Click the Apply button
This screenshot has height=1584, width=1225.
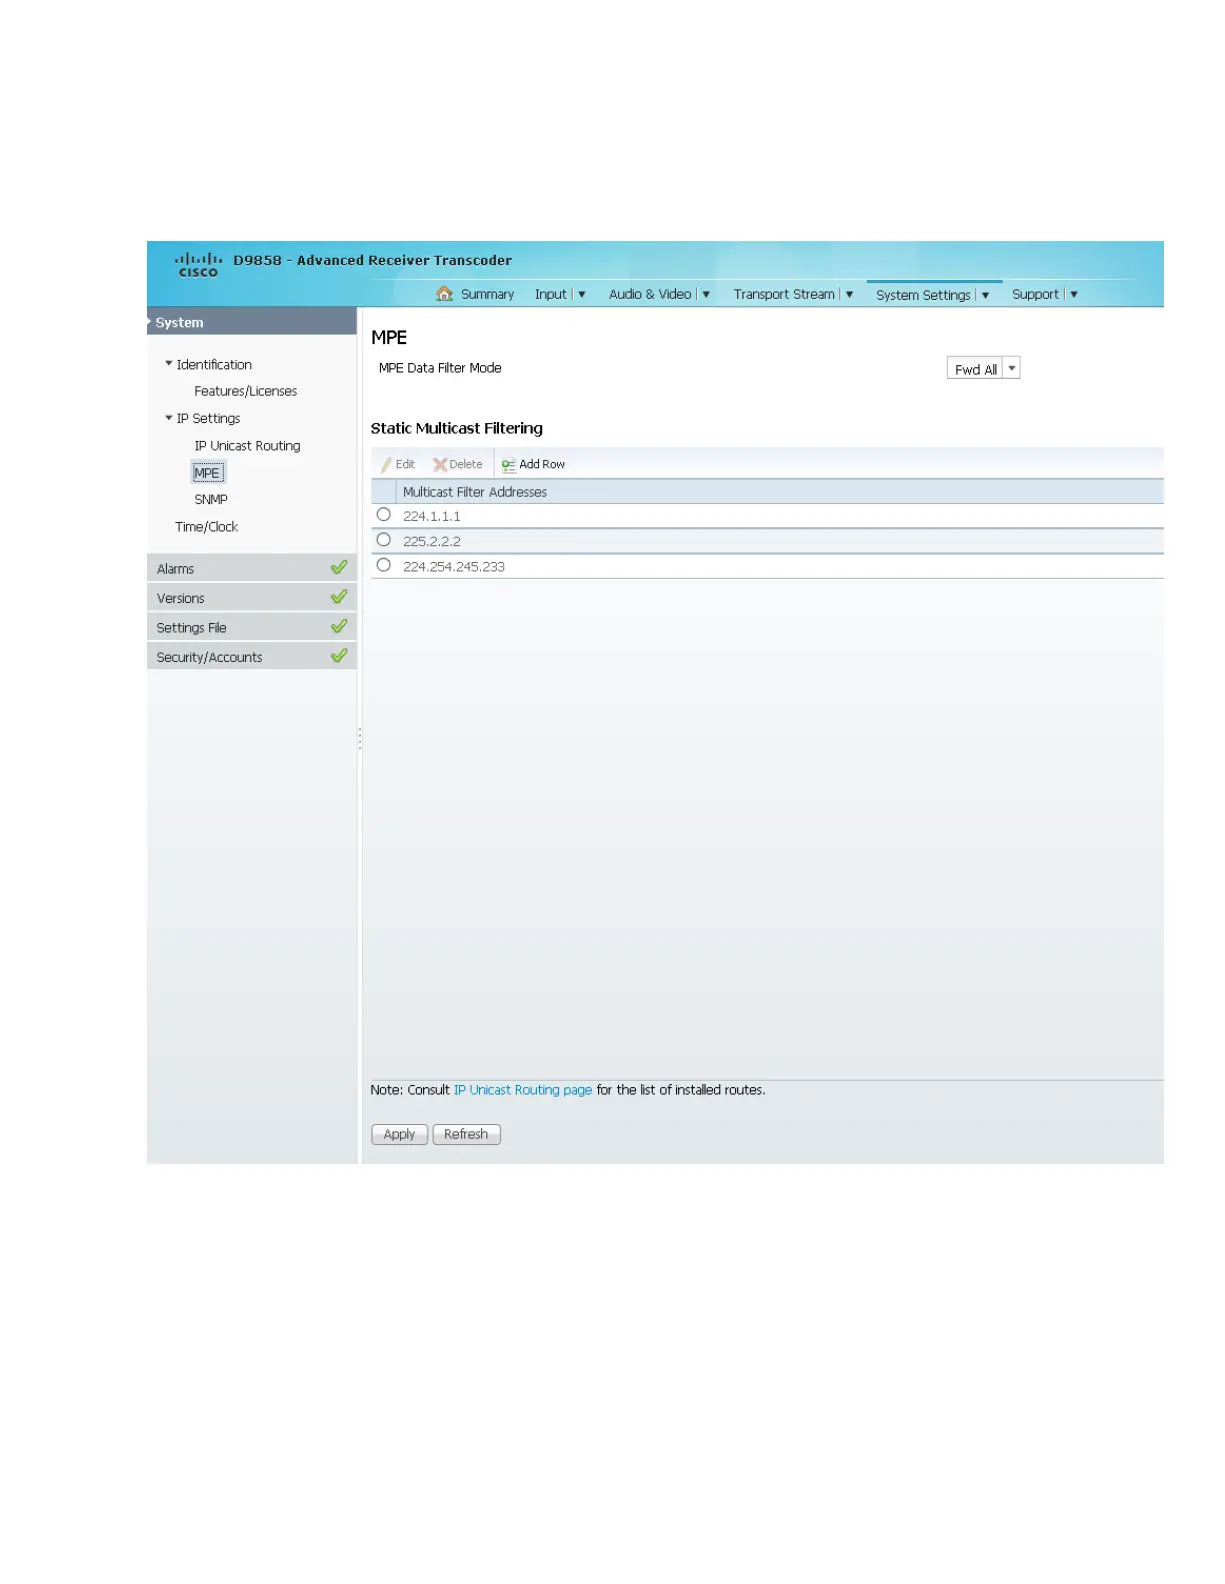click(399, 1134)
